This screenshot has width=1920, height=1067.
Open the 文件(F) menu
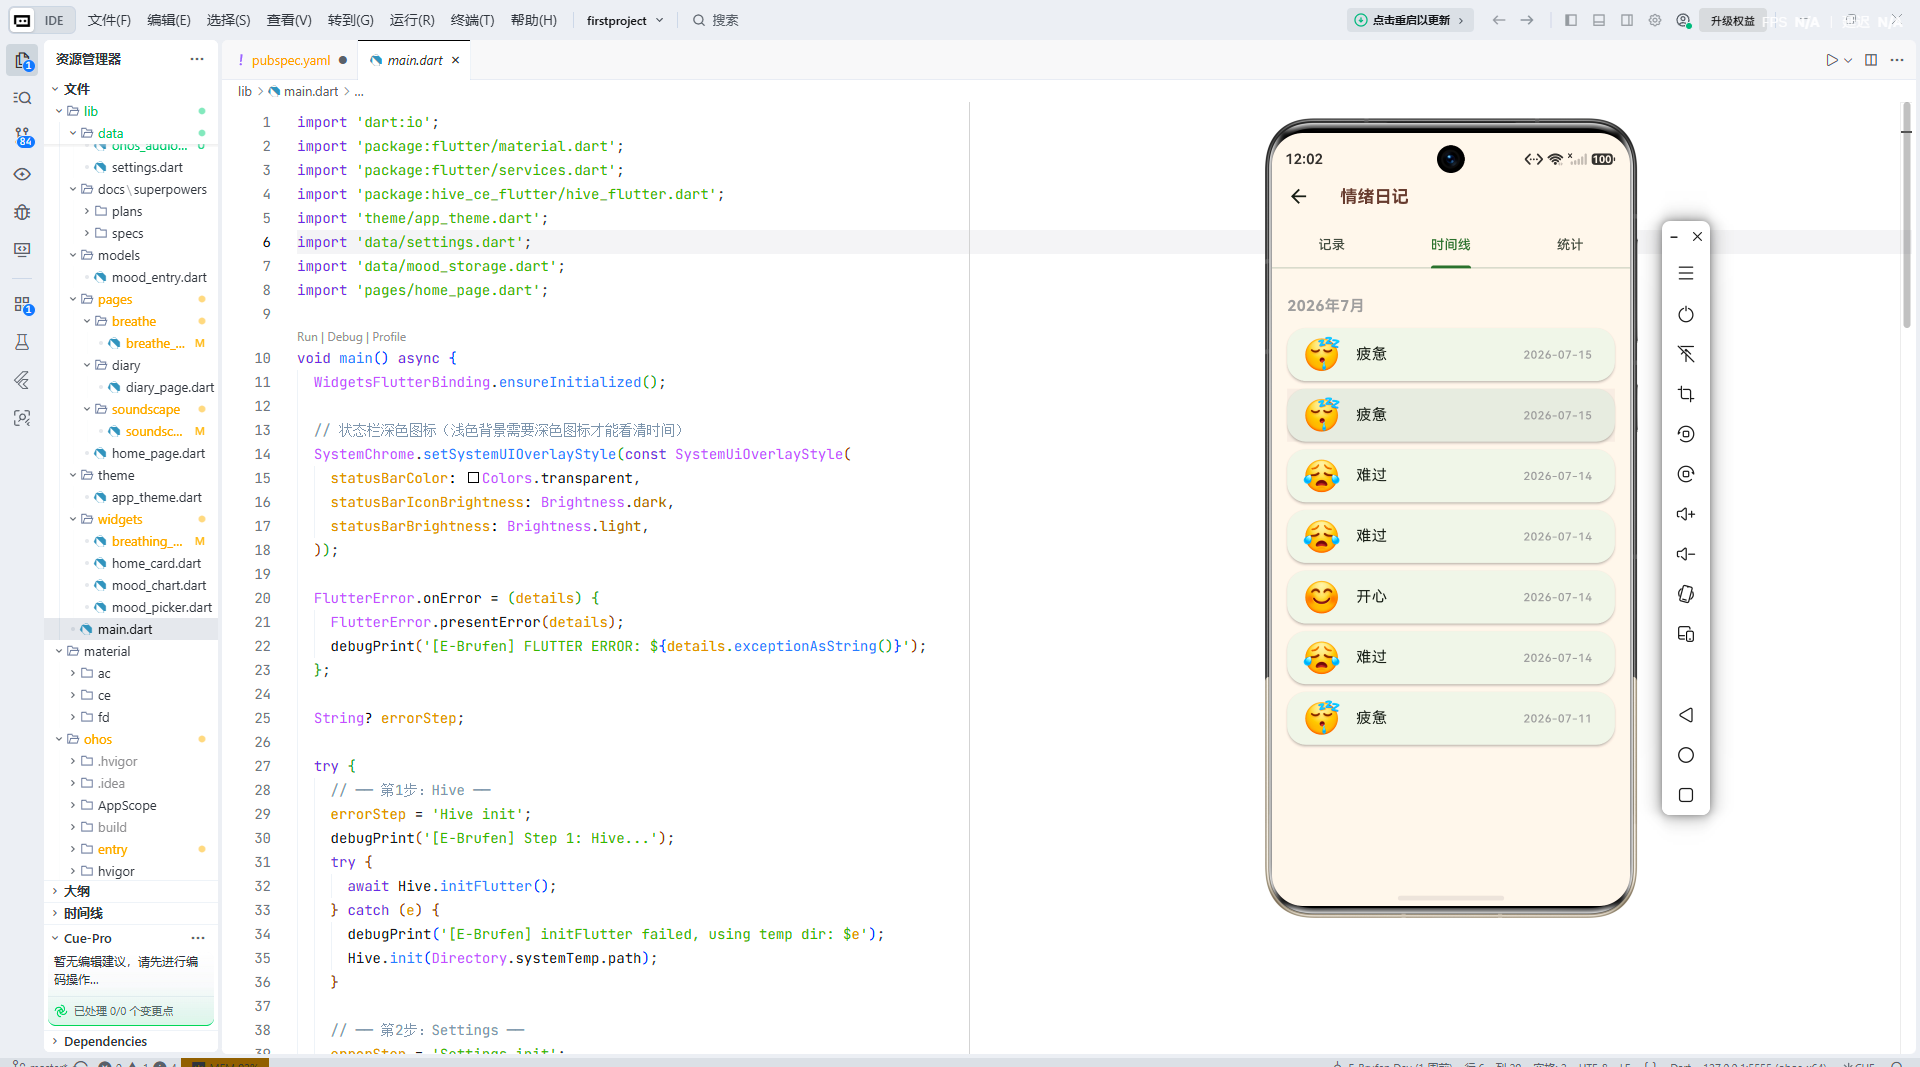click(x=109, y=20)
